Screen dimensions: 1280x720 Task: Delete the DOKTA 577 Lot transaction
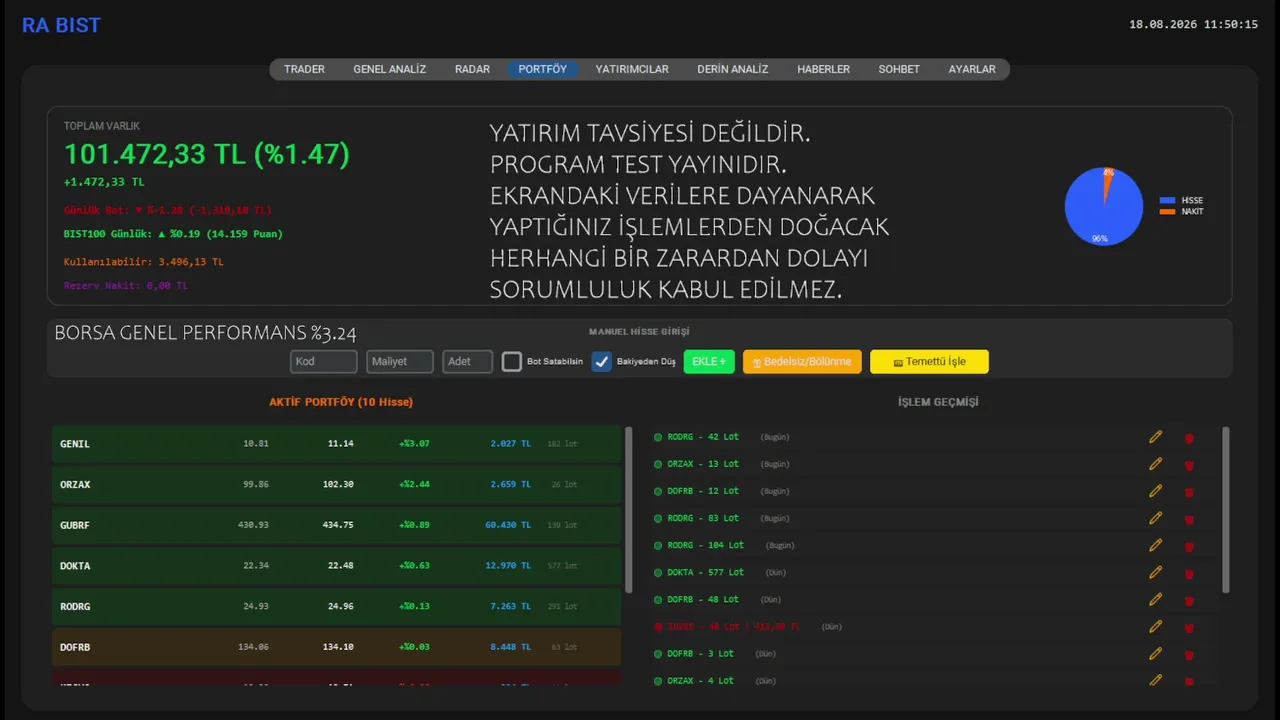(x=1189, y=573)
